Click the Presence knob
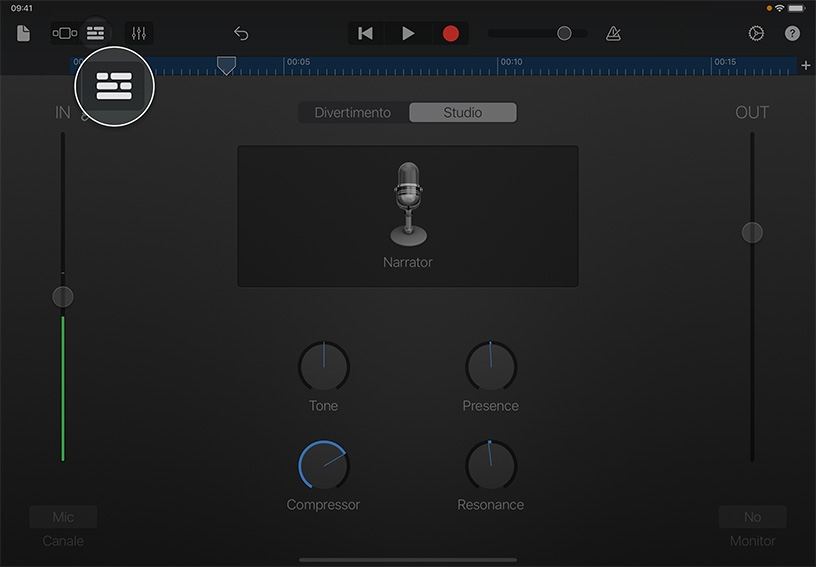The height and width of the screenshot is (567, 816). pyautogui.click(x=491, y=366)
